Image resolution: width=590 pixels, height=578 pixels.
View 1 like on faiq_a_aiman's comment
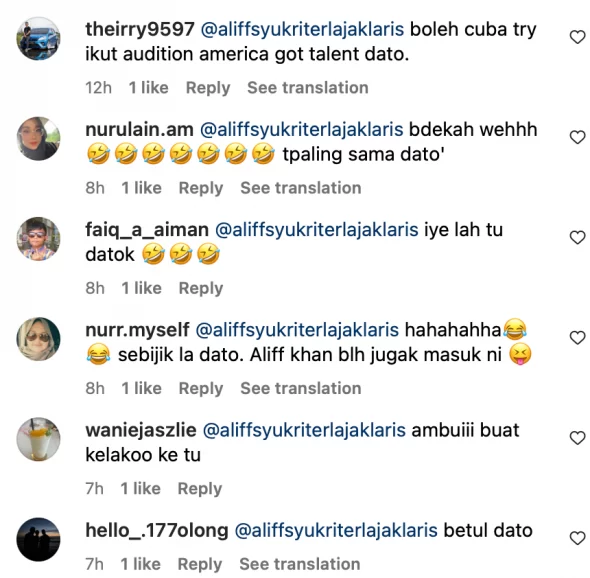pyautogui.click(x=141, y=288)
